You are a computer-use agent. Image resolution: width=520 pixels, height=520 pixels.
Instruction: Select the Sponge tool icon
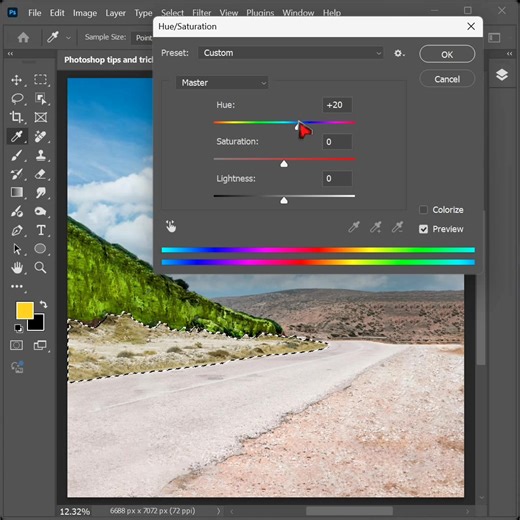(40, 211)
